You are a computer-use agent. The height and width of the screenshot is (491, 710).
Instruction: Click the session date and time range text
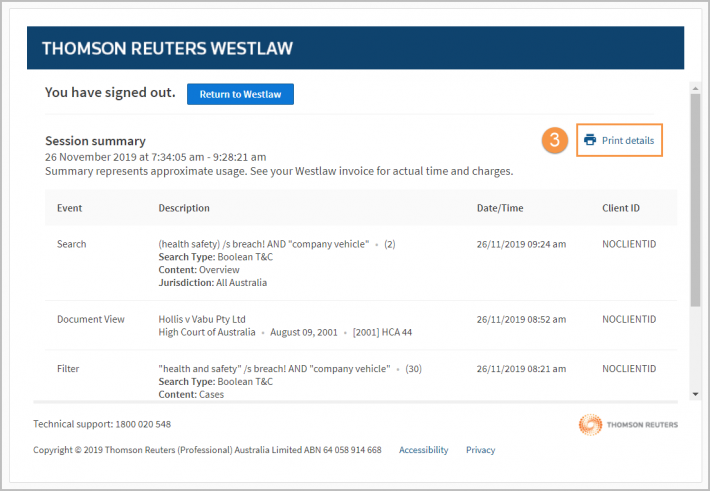(x=155, y=157)
